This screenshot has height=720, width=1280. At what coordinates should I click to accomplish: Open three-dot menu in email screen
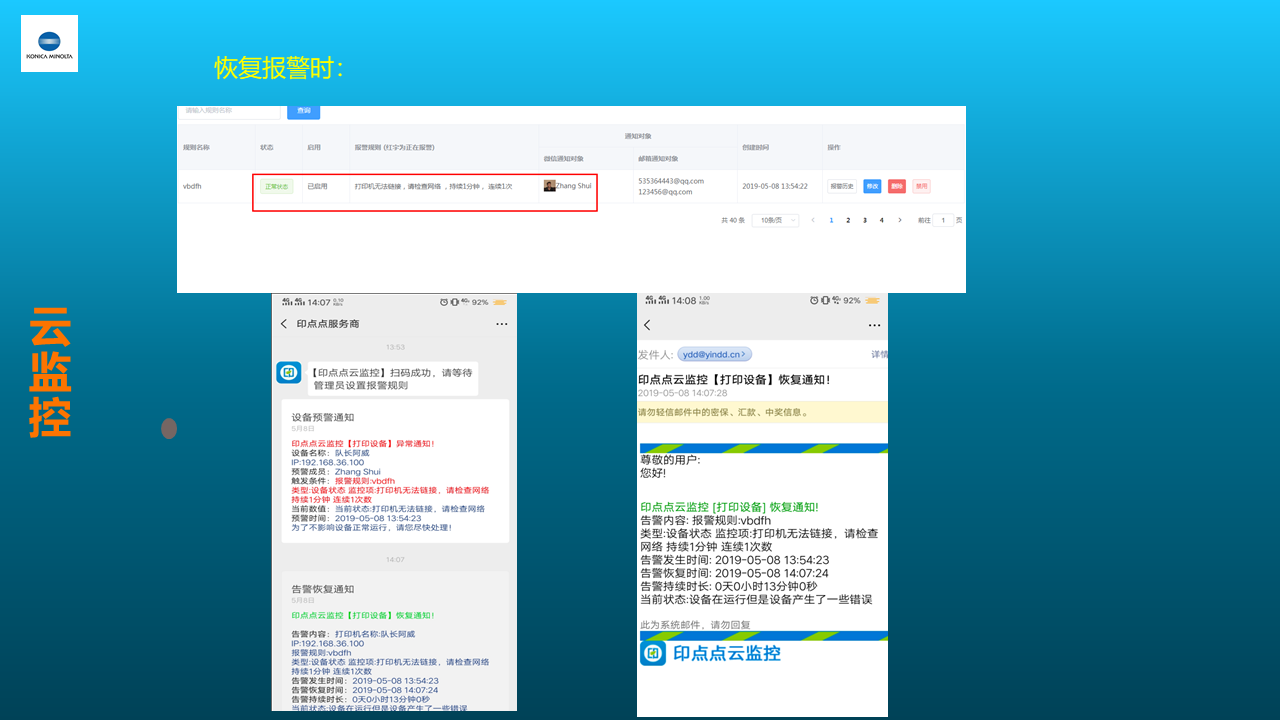point(874,325)
